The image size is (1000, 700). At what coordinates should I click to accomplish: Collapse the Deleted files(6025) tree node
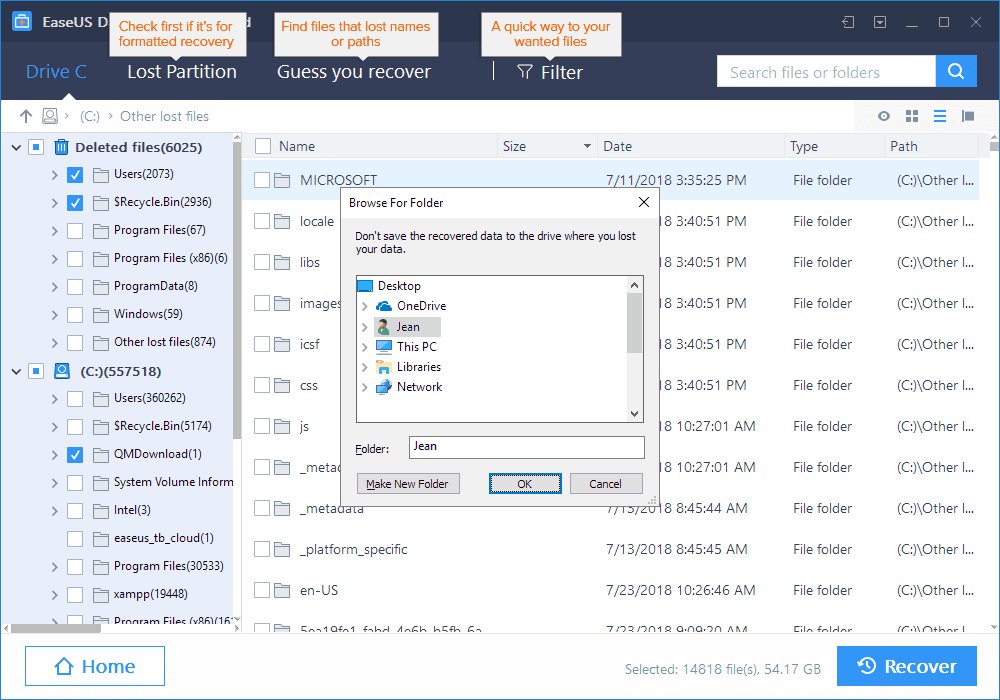tap(16, 147)
